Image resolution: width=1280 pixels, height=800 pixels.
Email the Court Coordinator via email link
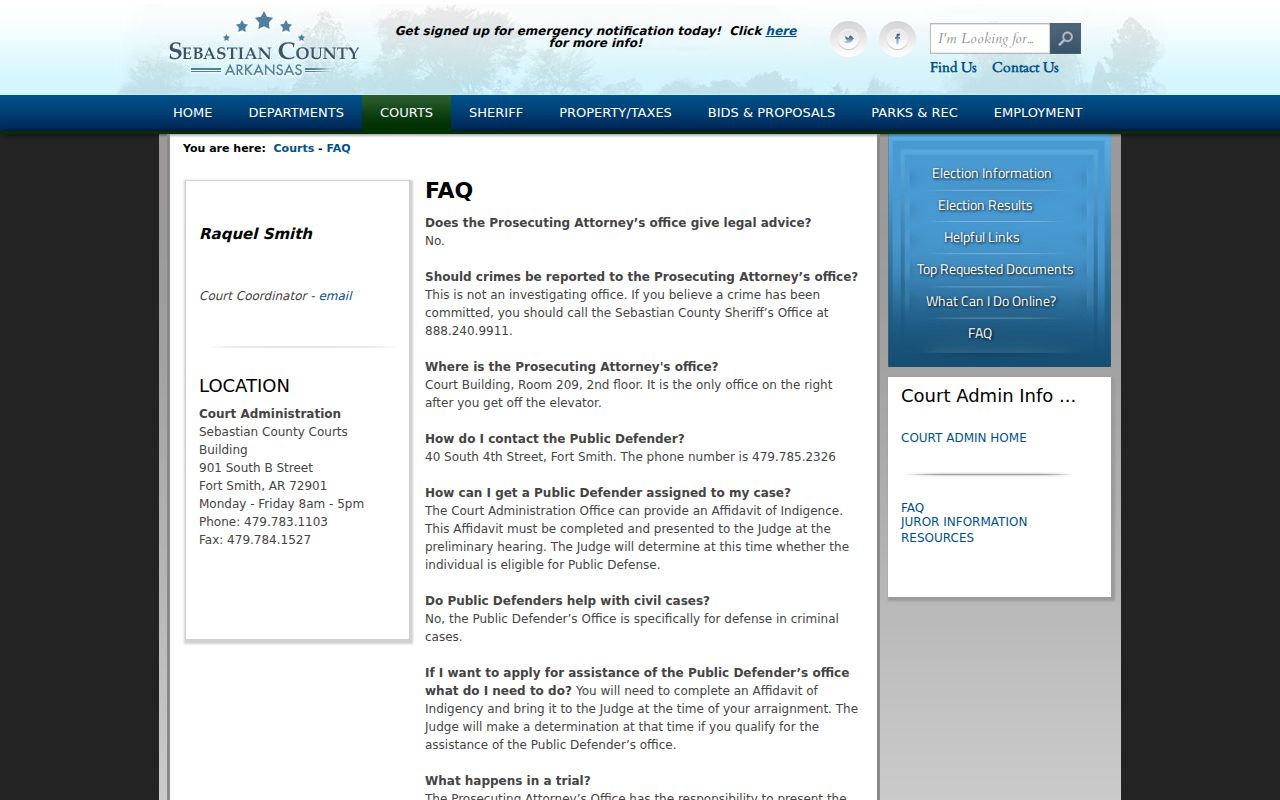click(x=336, y=296)
